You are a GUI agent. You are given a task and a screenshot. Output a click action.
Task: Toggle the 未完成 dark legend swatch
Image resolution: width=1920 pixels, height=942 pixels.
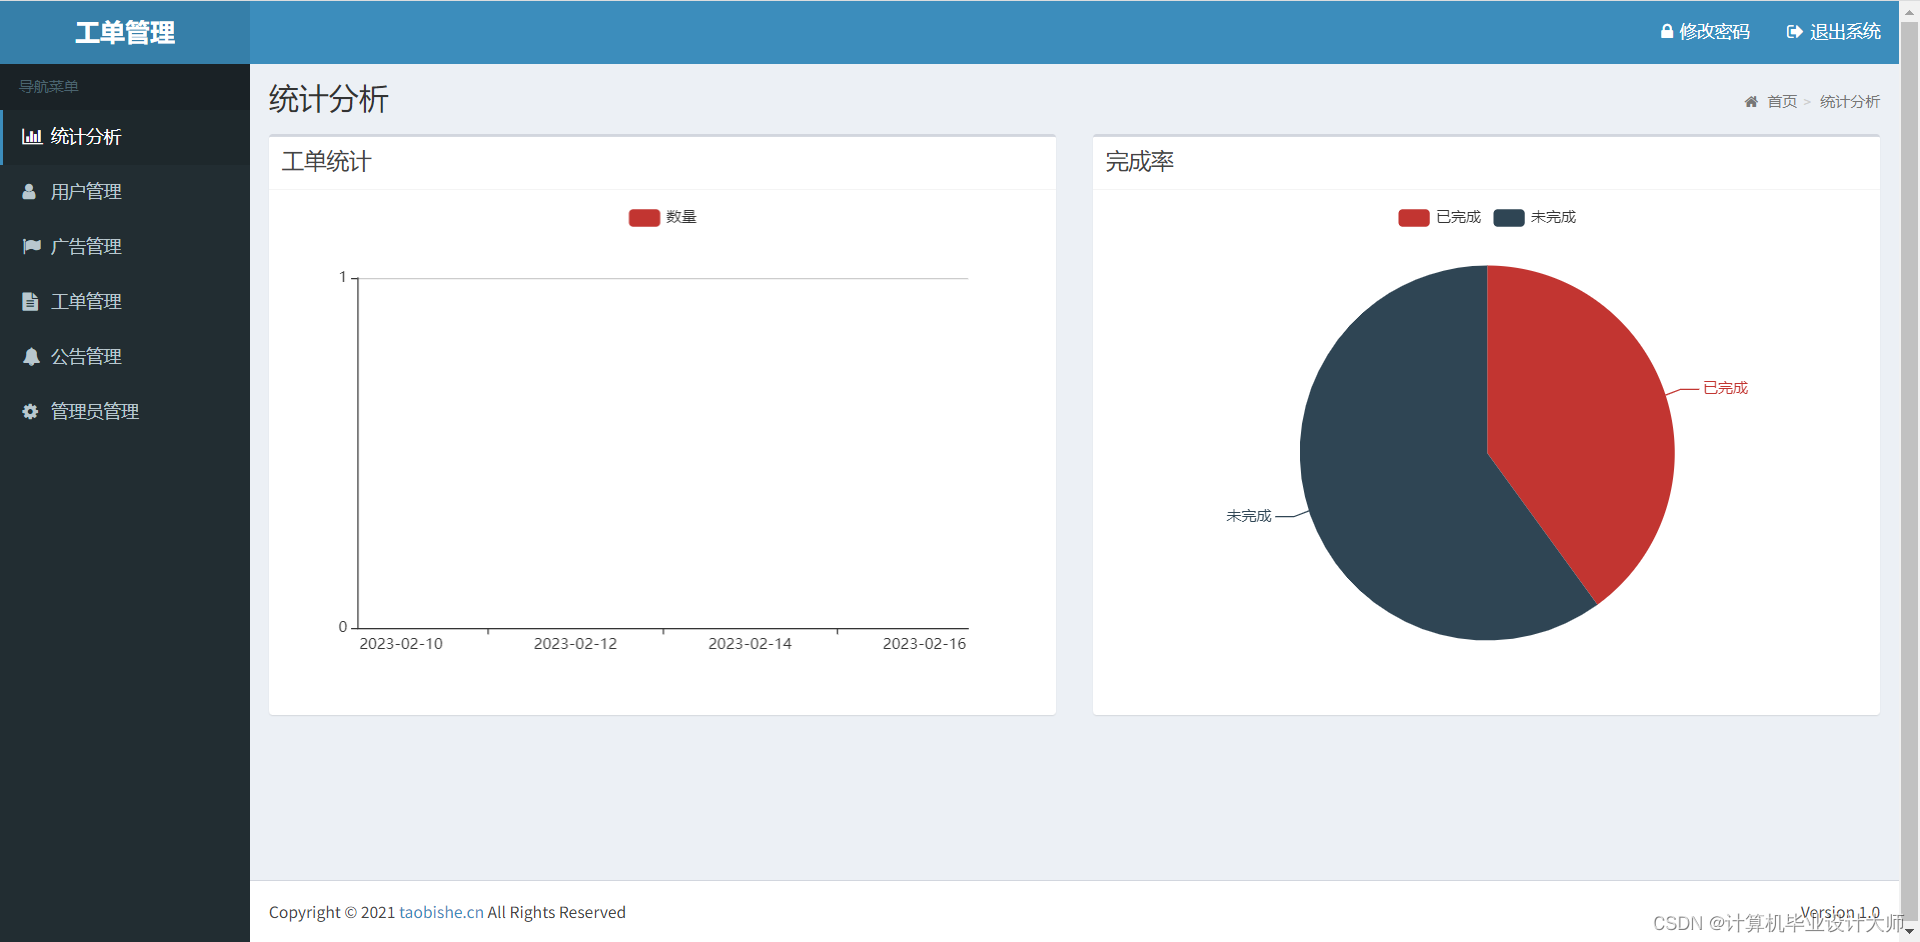click(1509, 217)
